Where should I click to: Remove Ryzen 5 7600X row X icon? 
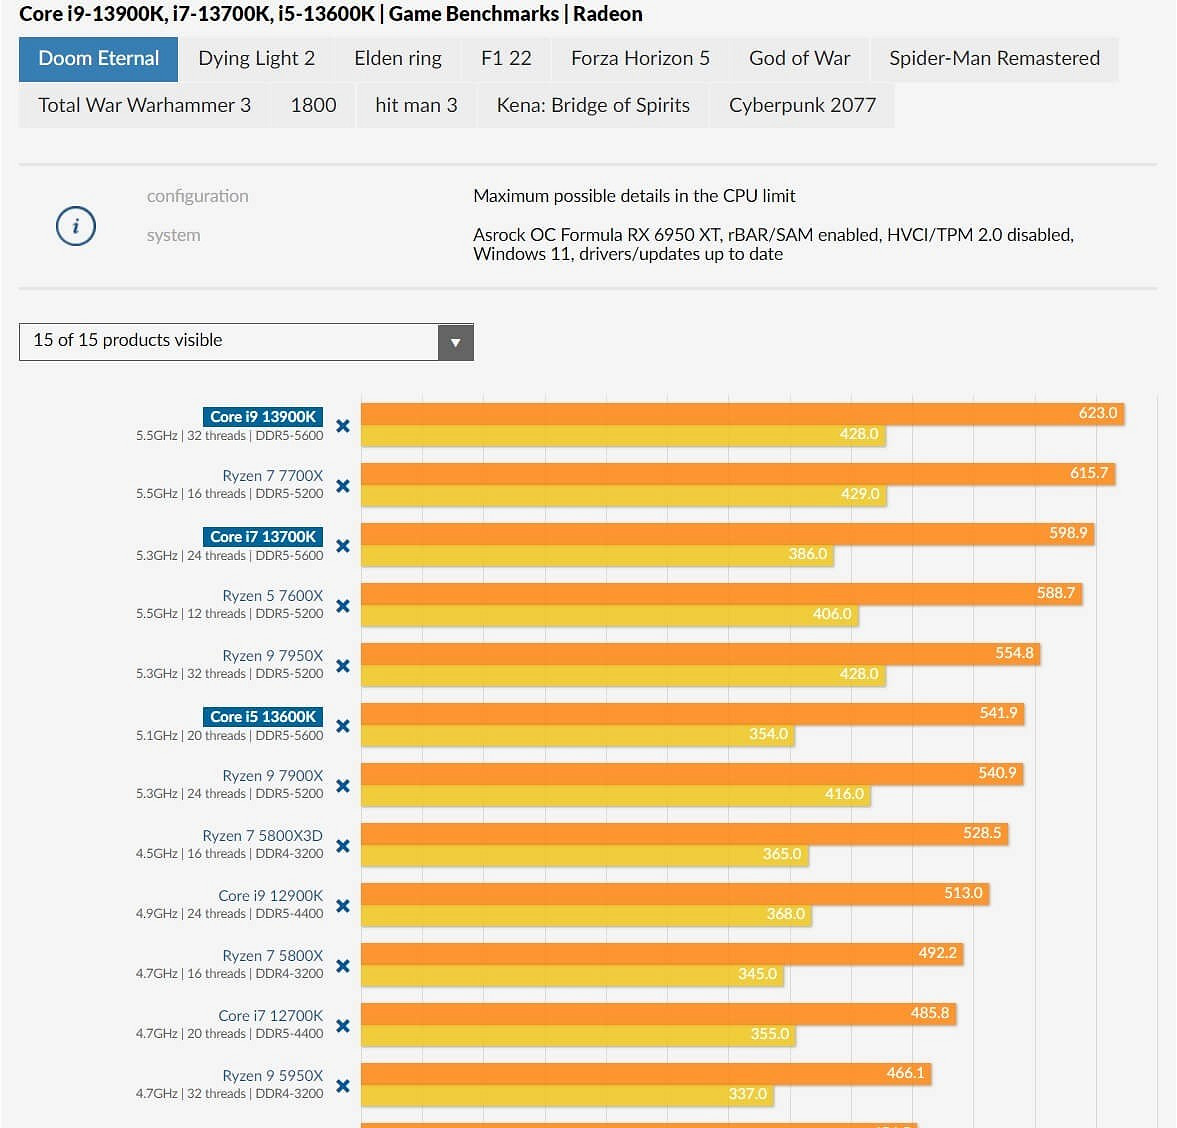click(x=343, y=606)
